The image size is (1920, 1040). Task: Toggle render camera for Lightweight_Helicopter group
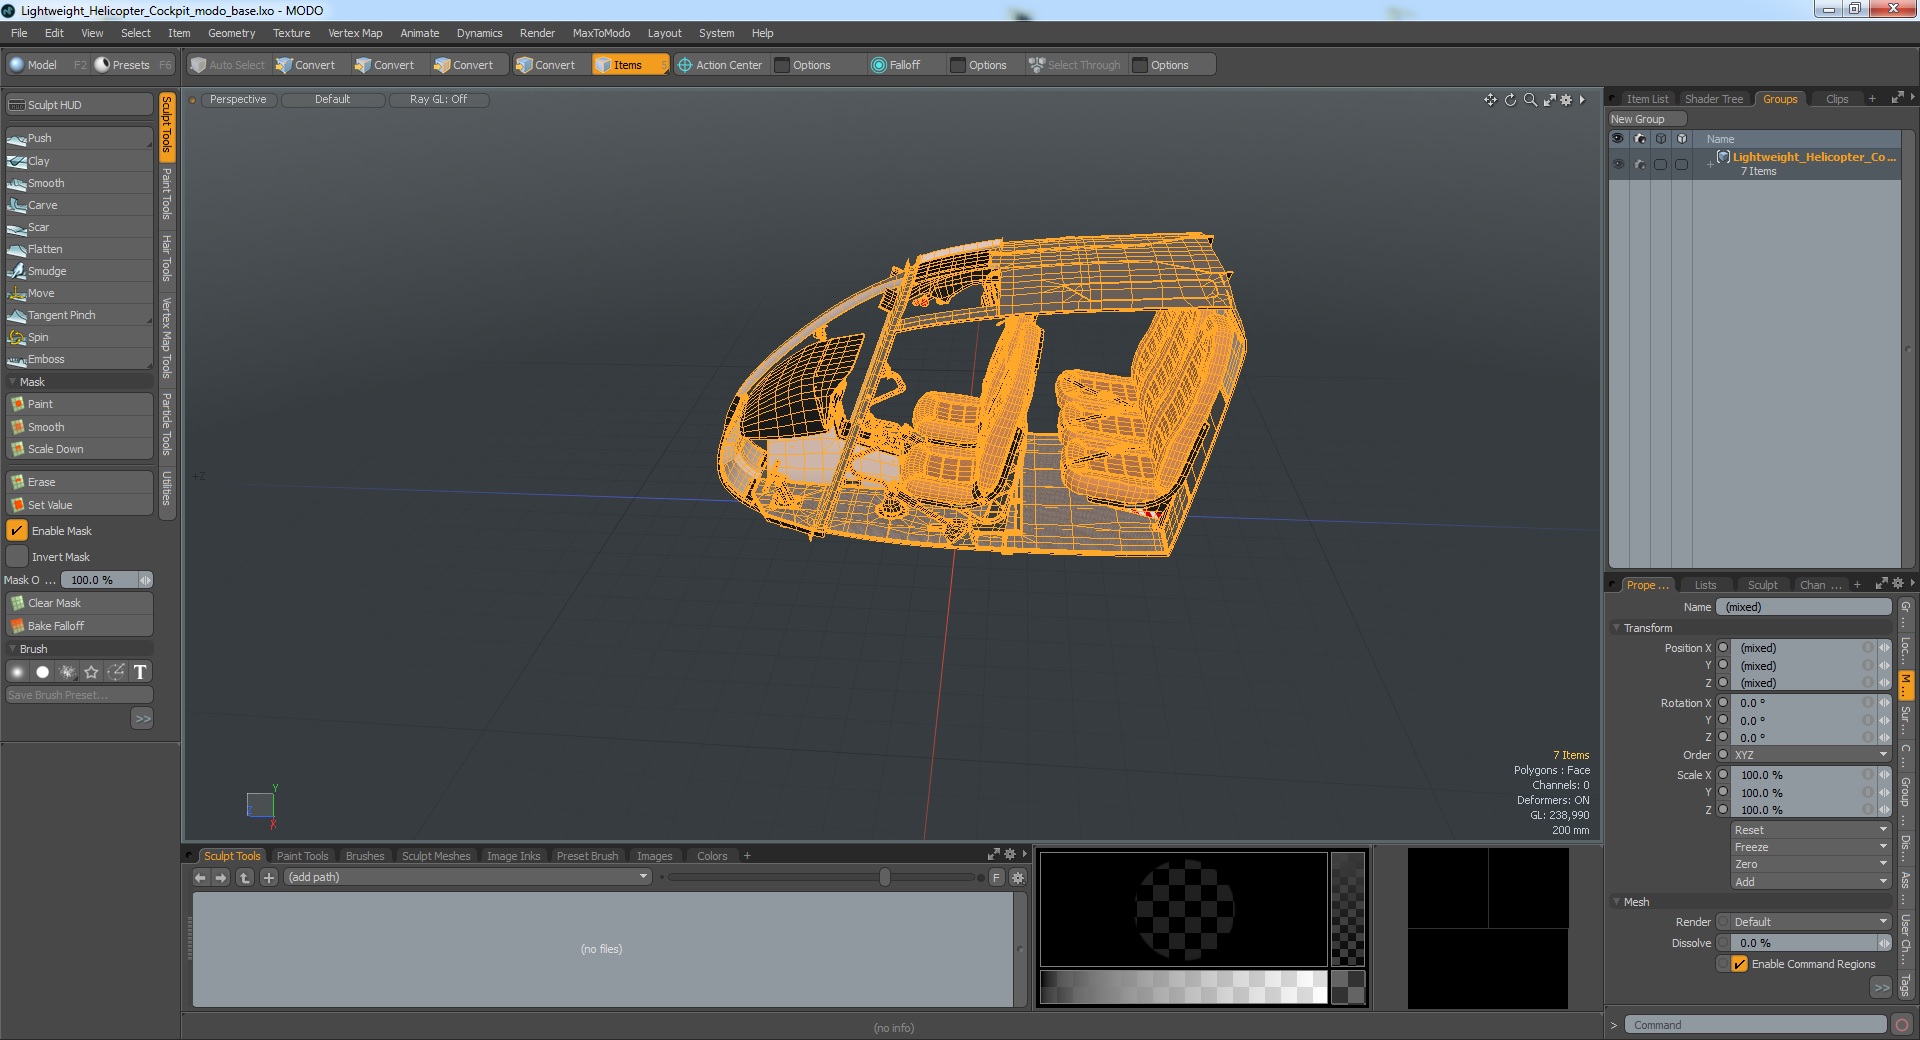click(x=1640, y=164)
